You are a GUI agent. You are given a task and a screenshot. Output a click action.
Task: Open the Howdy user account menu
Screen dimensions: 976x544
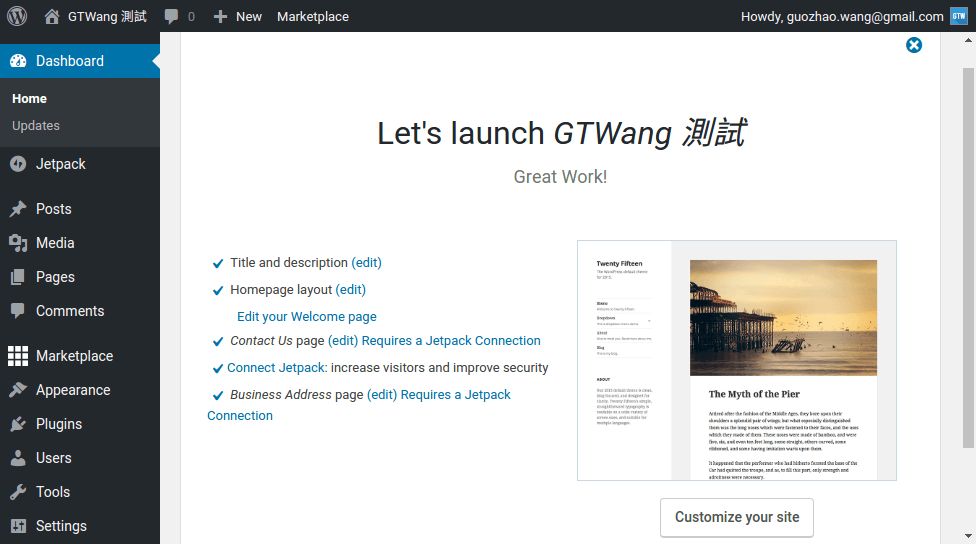tap(841, 16)
